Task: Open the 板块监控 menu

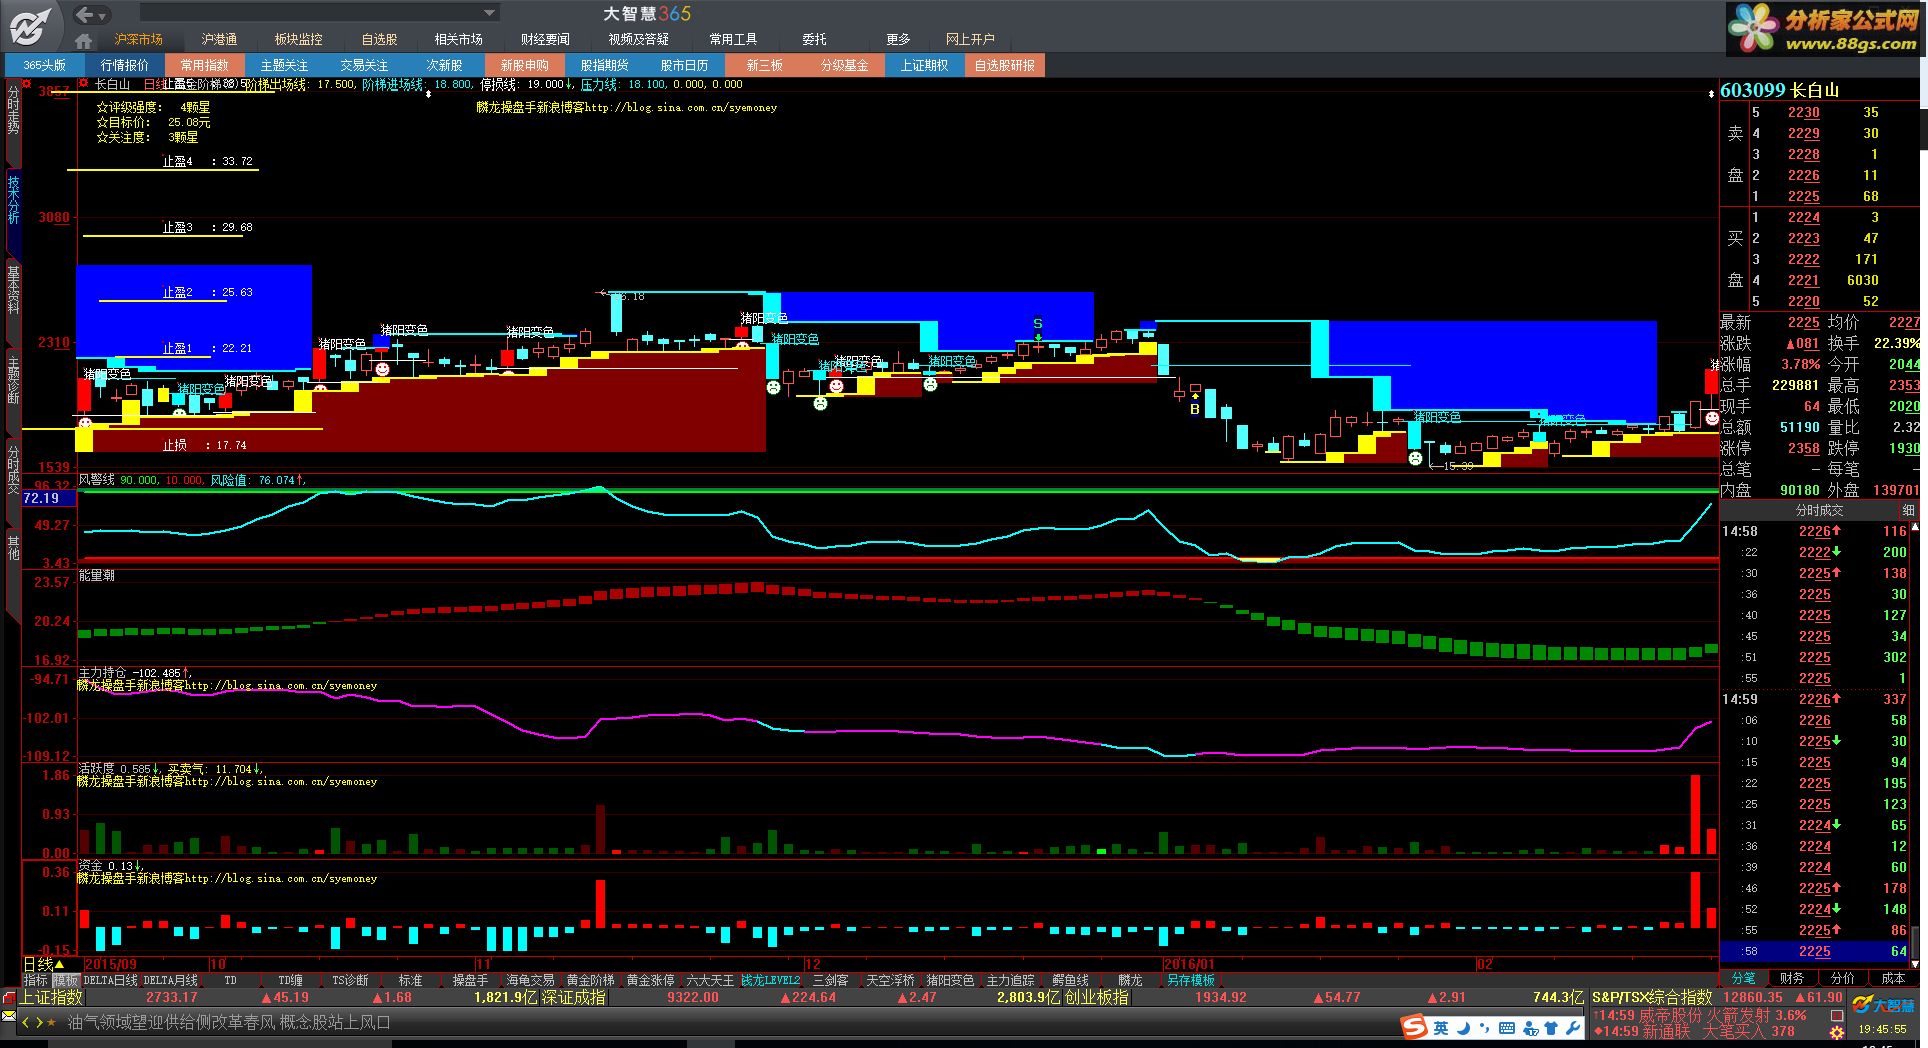Action: coord(298,39)
